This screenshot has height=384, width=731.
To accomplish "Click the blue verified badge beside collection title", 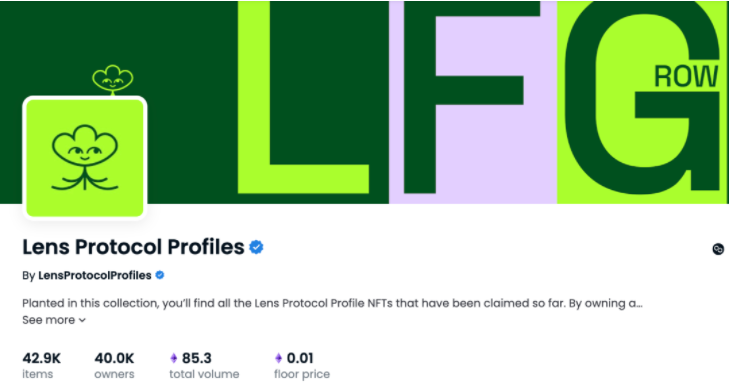I will 256,247.
